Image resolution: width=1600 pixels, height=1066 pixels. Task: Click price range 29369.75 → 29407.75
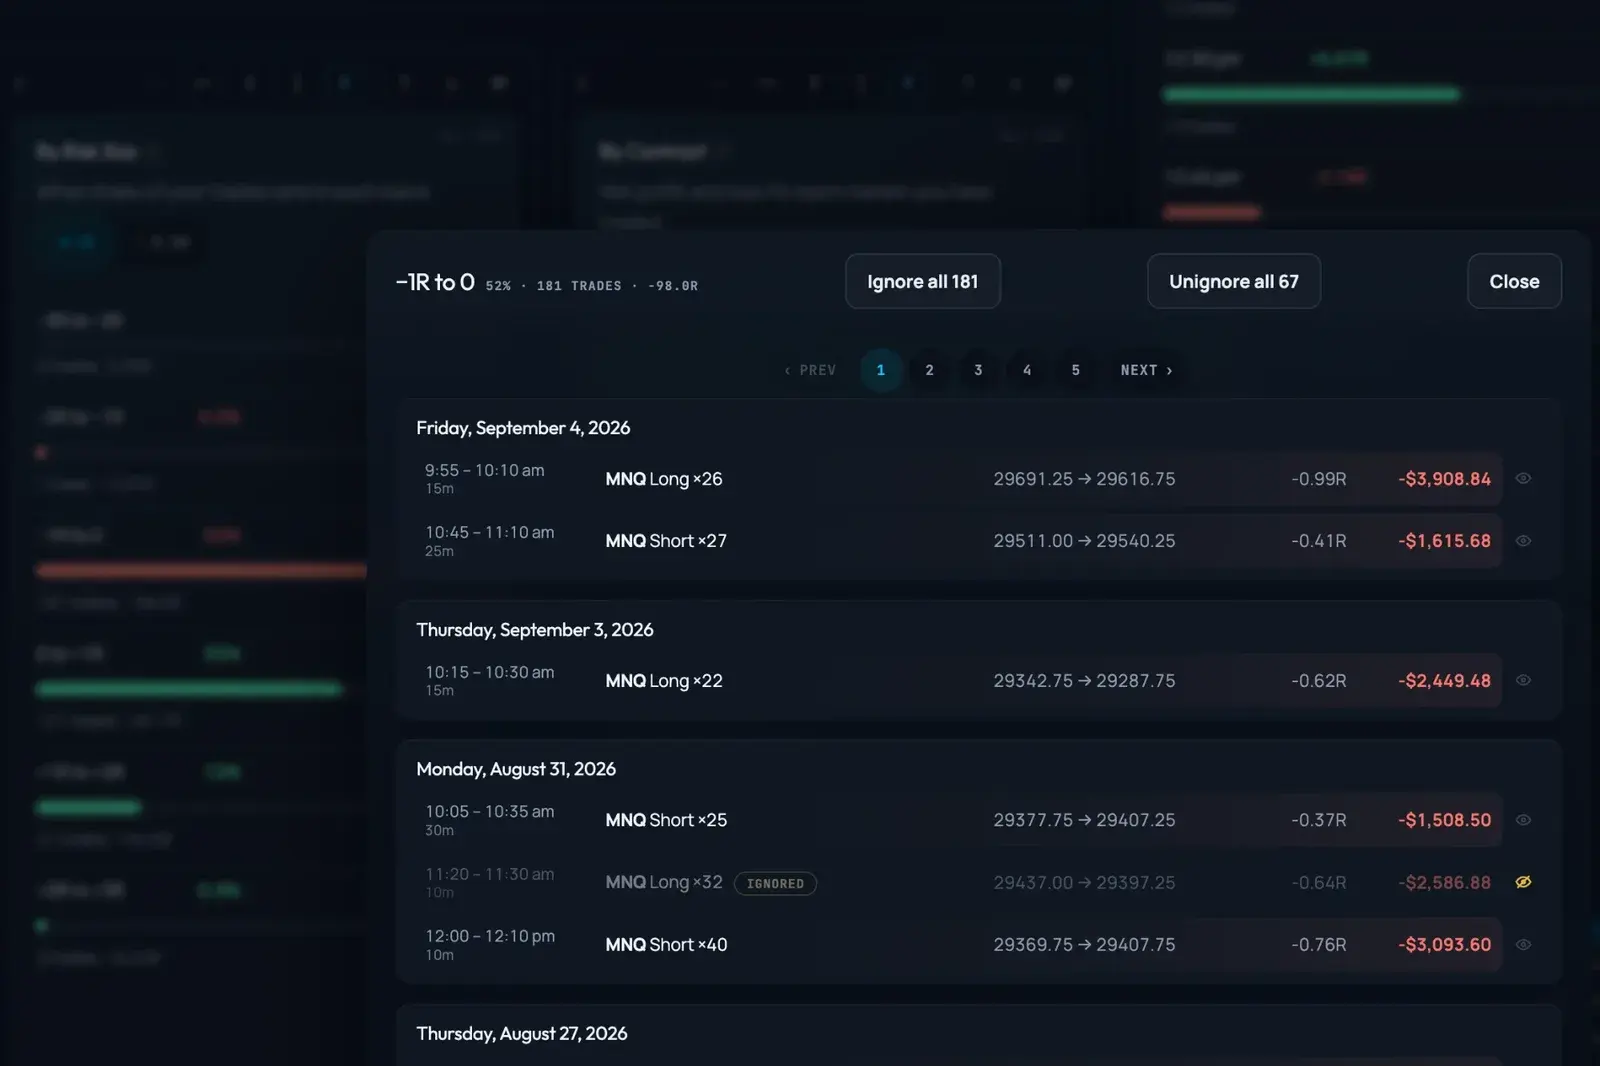click(1084, 945)
